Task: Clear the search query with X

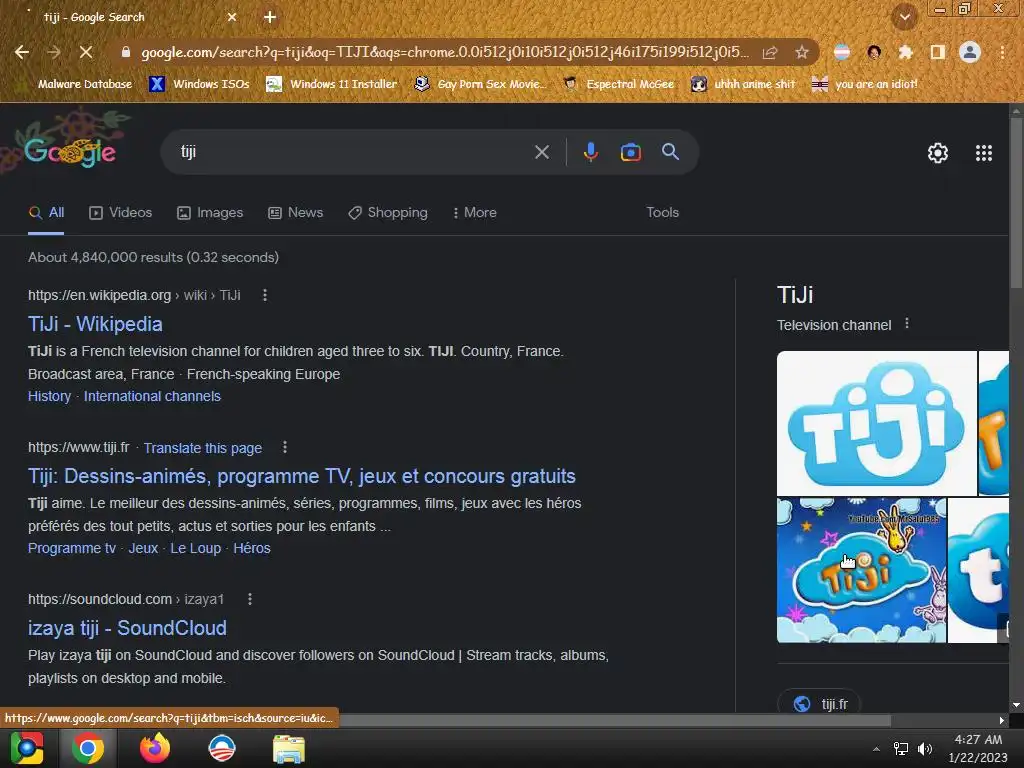Action: pyautogui.click(x=542, y=152)
